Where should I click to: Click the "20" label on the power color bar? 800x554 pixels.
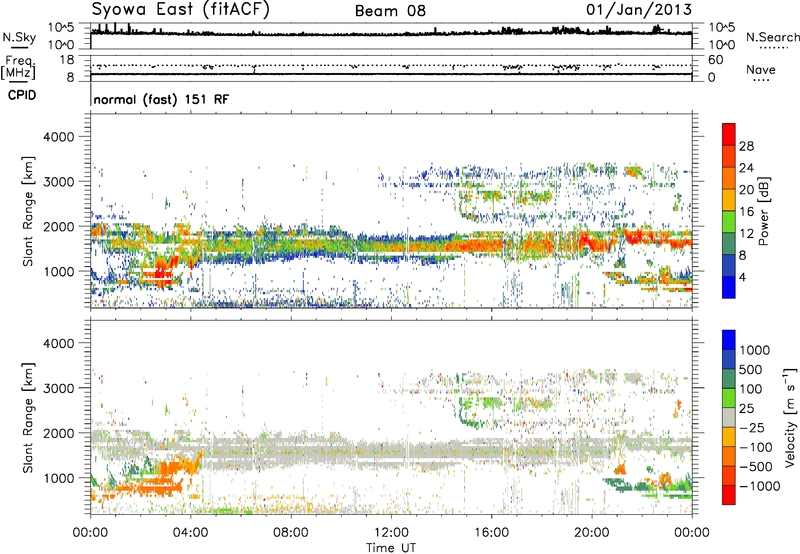pos(746,190)
